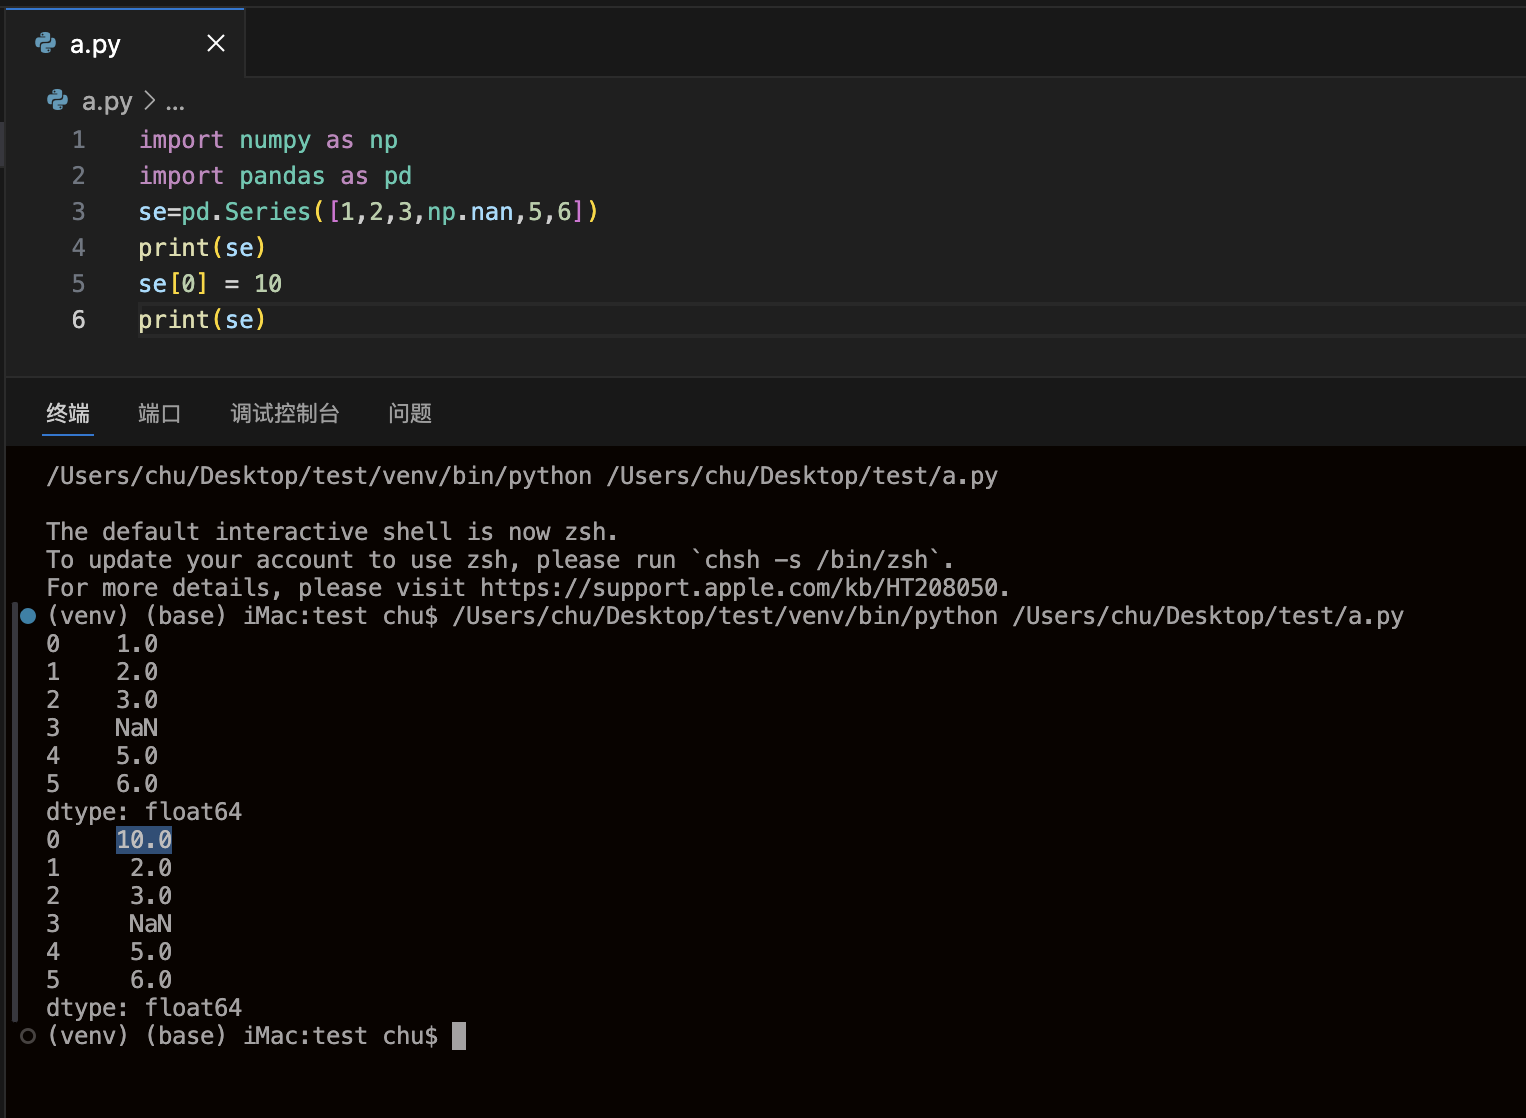Select the a.py tab title
1526x1118 pixels.
95,44
